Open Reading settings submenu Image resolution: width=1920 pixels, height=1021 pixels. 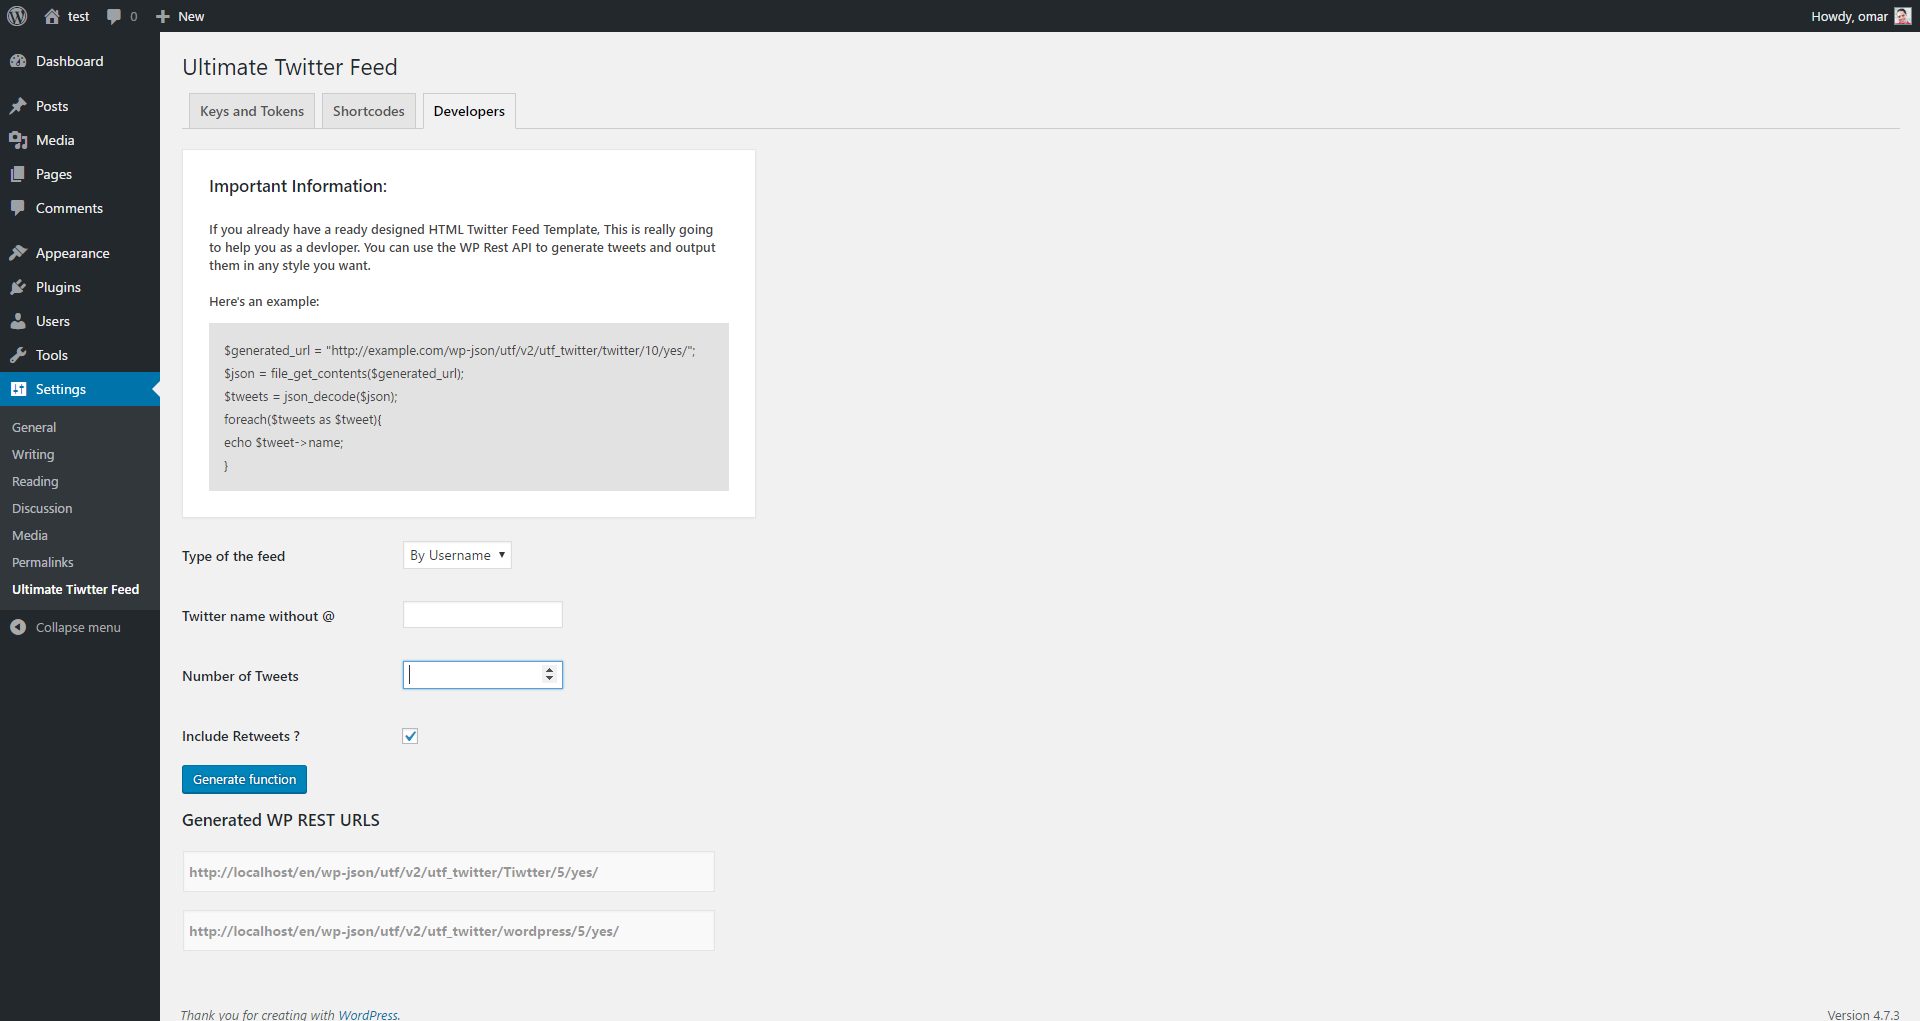[x=35, y=481]
